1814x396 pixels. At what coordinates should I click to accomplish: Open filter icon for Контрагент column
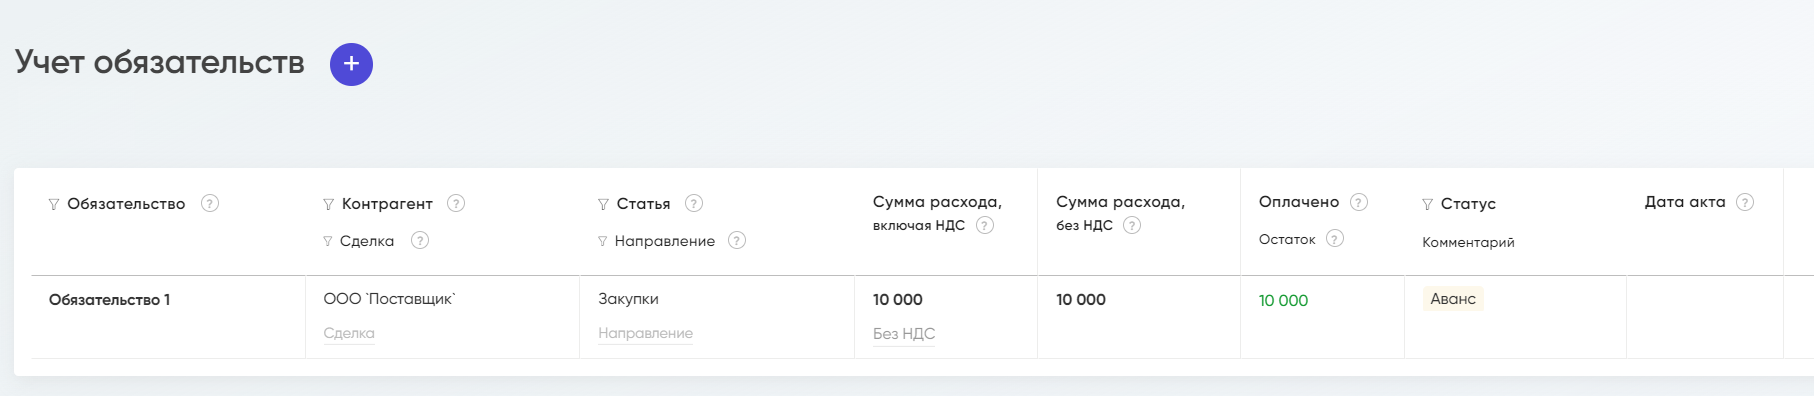tap(328, 204)
